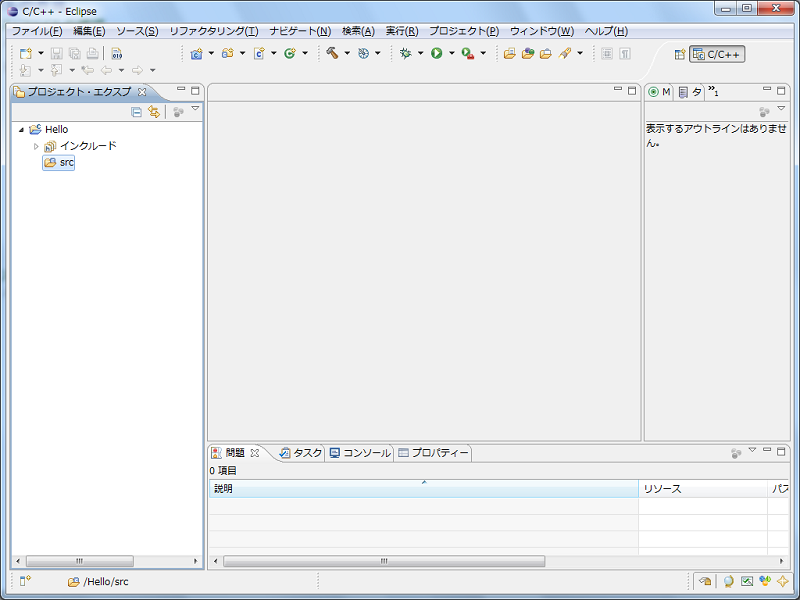
Task: Click the Open Perspective icon
Action: point(680,54)
